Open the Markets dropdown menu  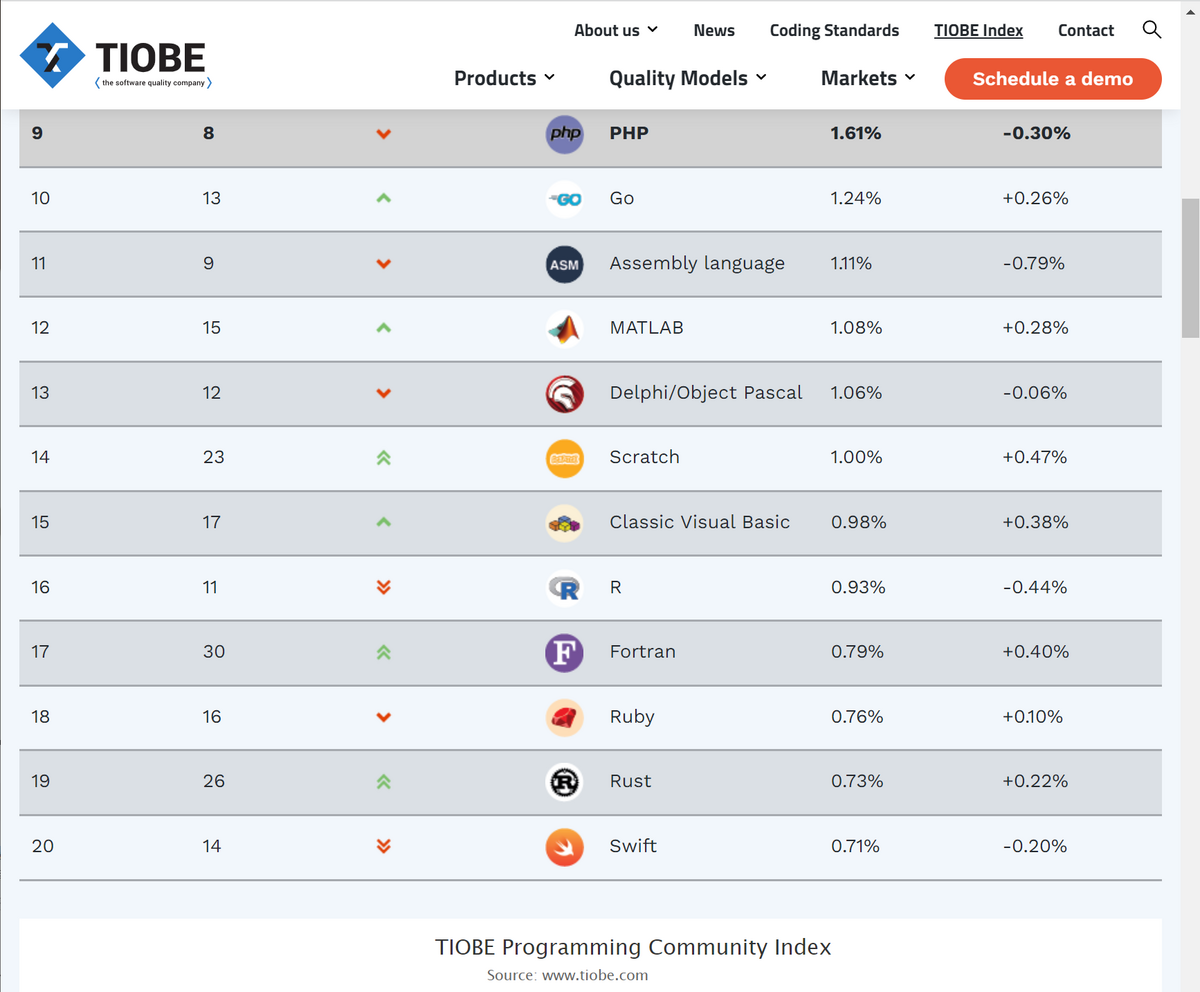pyautogui.click(x=867, y=78)
